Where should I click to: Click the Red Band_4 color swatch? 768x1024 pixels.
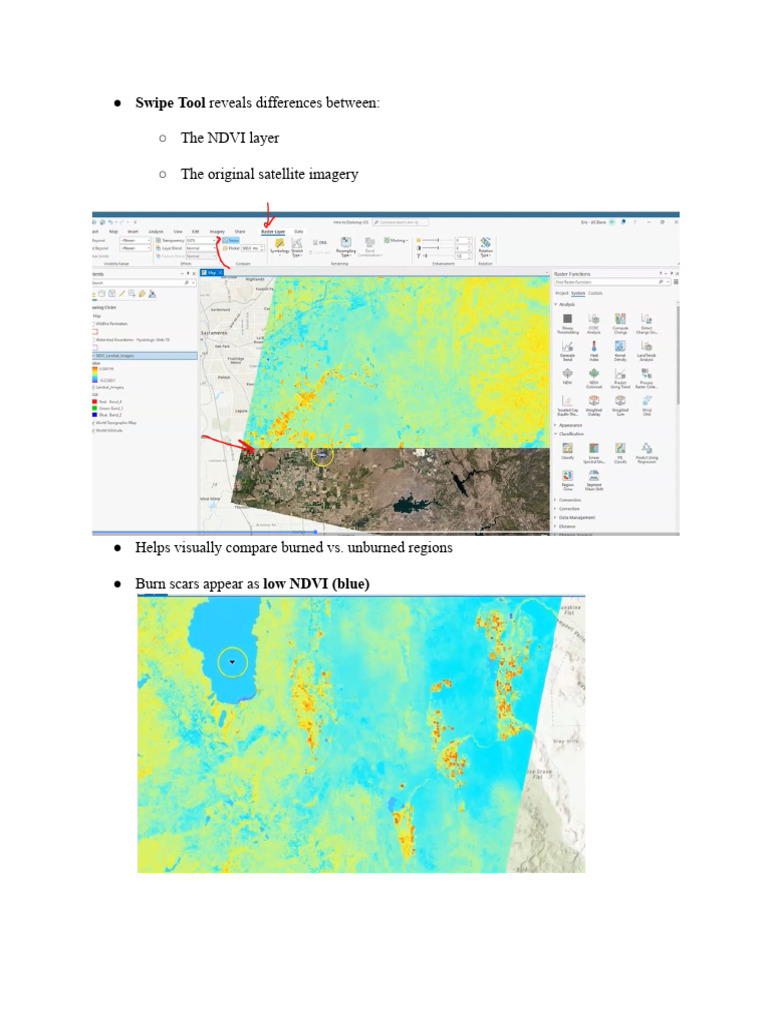95,401
